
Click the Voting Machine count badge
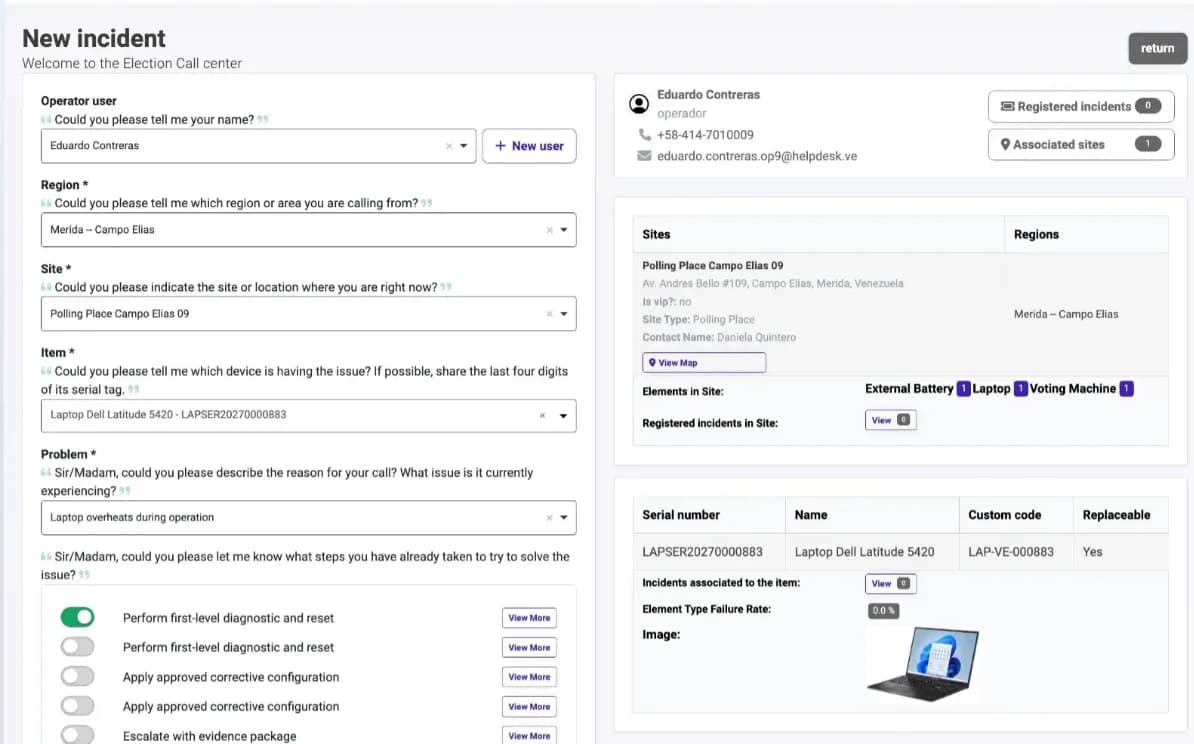[1126, 389]
